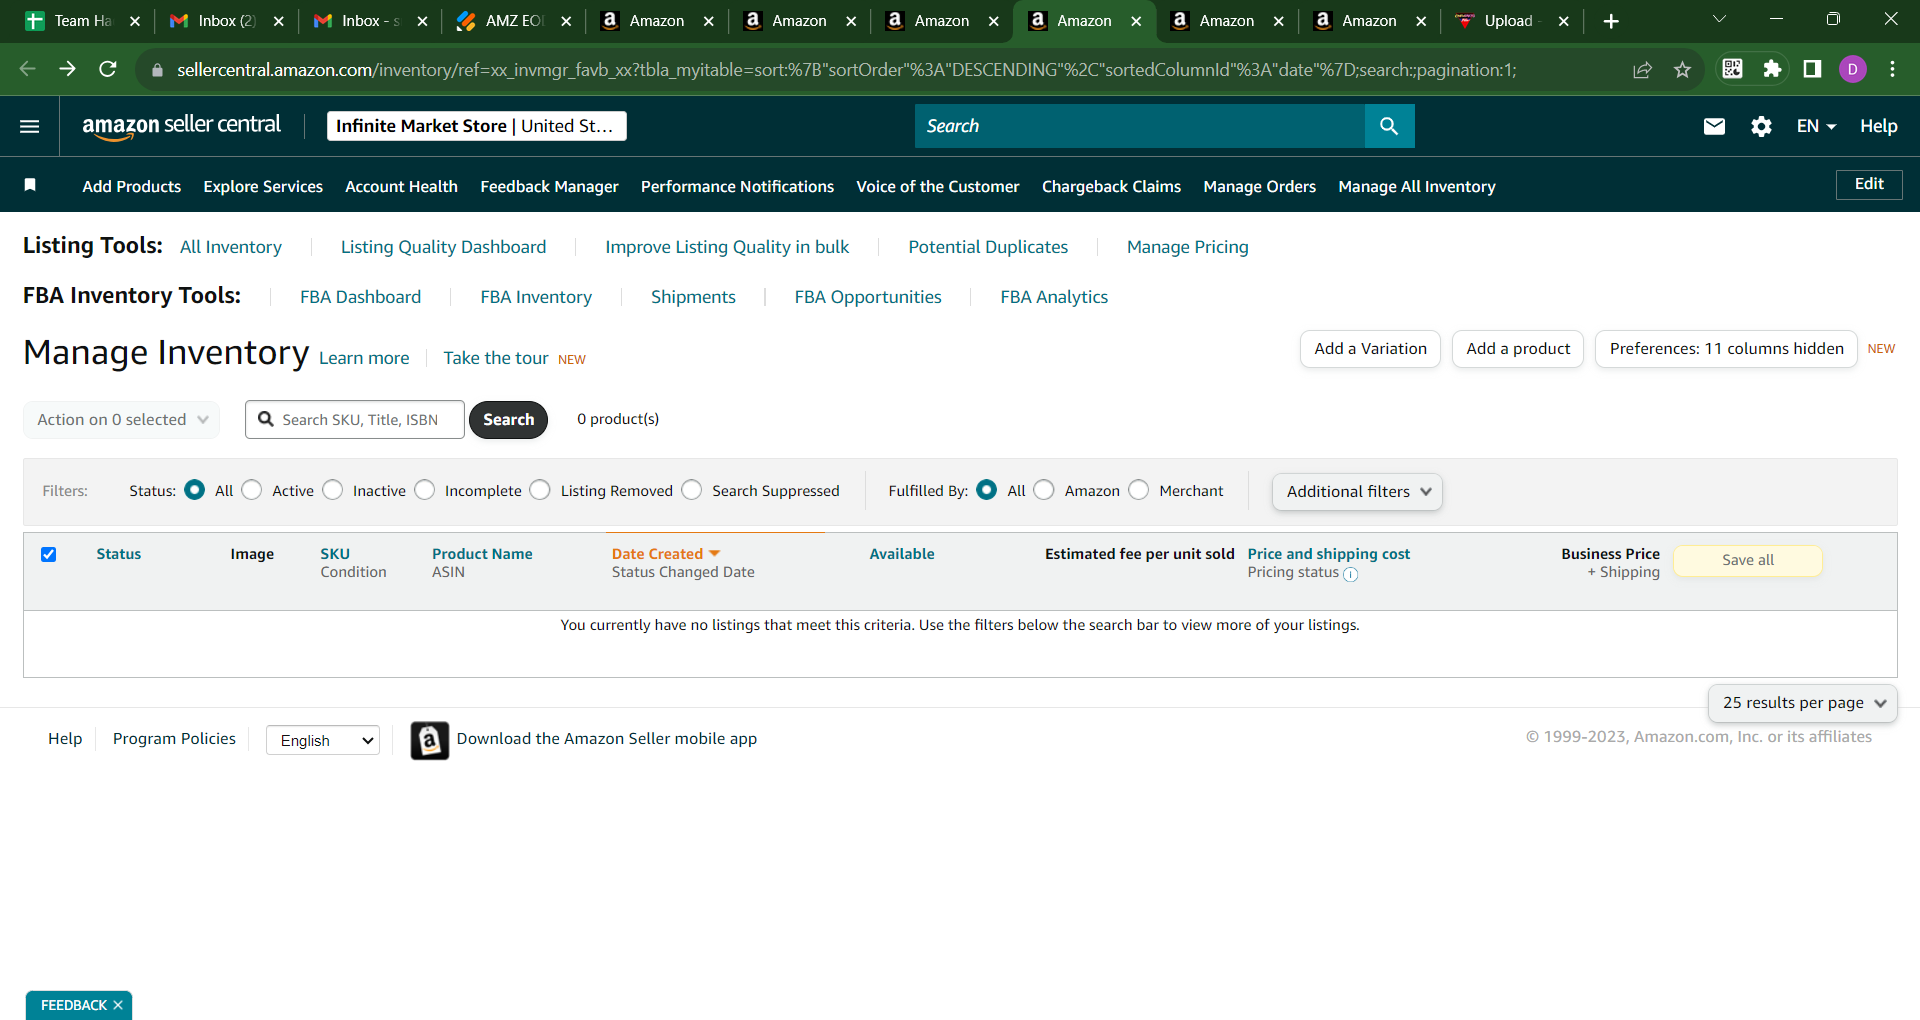Click the Amazon Seller mobile app icon
The width and height of the screenshot is (1920, 1020).
coord(430,741)
